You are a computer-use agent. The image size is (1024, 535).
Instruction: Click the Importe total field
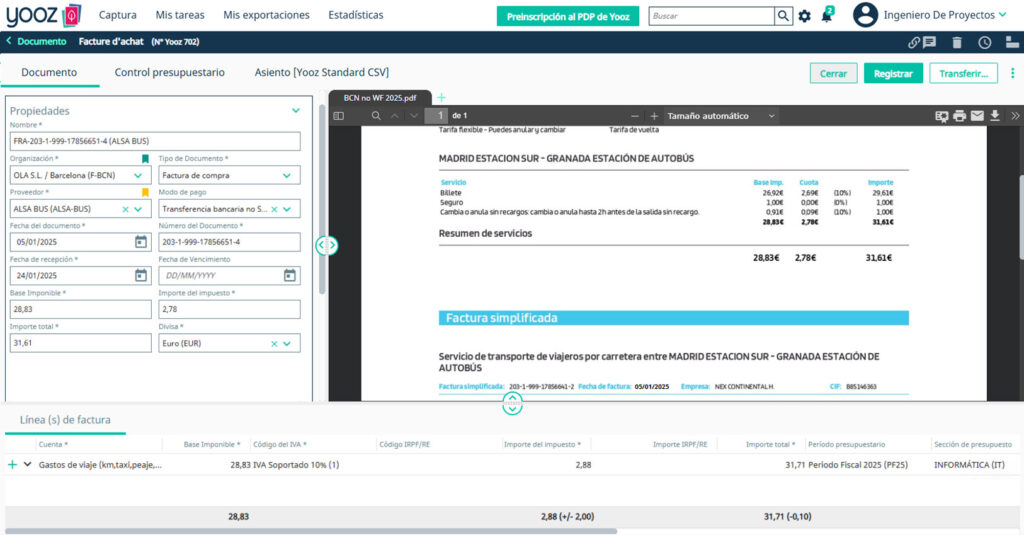(x=81, y=343)
